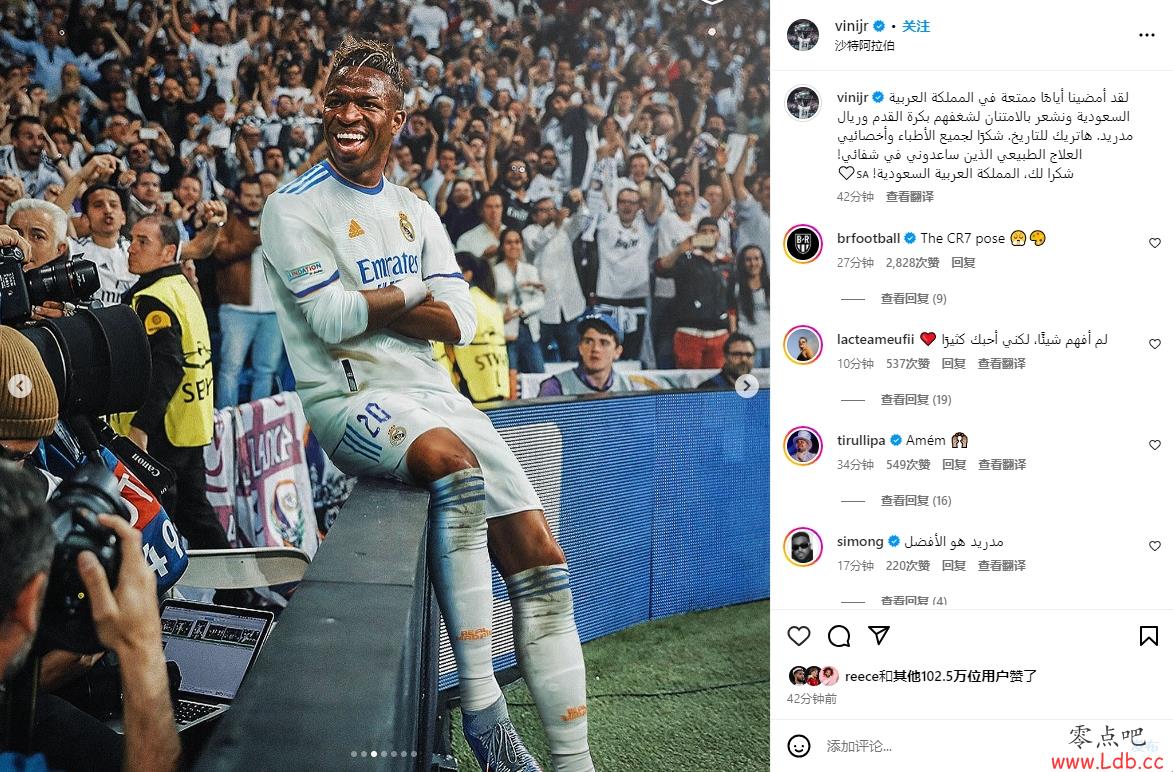Reply to brfootball's comment via 回复
This screenshot has height=772, width=1173.
pos(963,263)
